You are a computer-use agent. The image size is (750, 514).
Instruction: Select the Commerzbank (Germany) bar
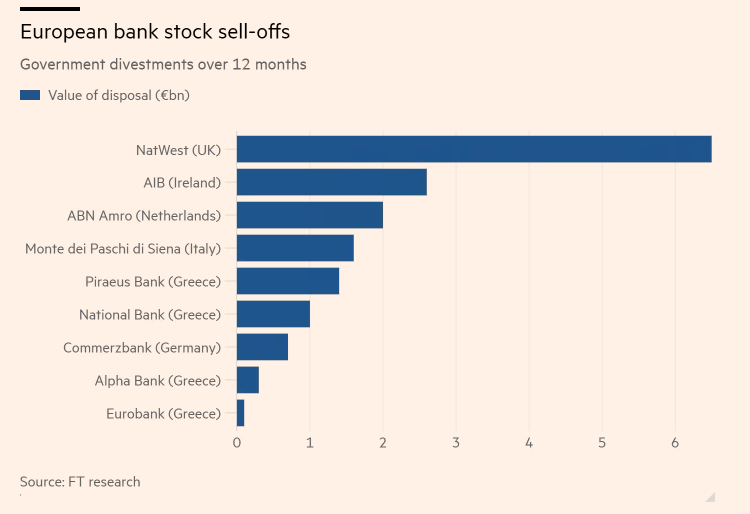pos(262,347)
